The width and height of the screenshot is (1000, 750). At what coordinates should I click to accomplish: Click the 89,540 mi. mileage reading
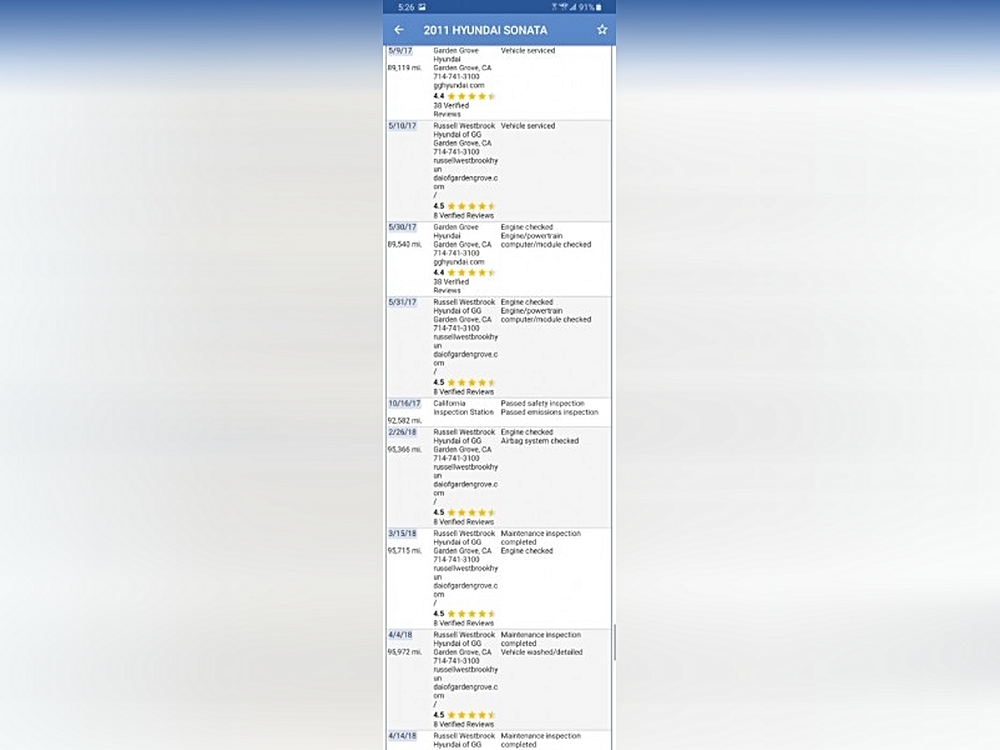[x=404, y=244]
